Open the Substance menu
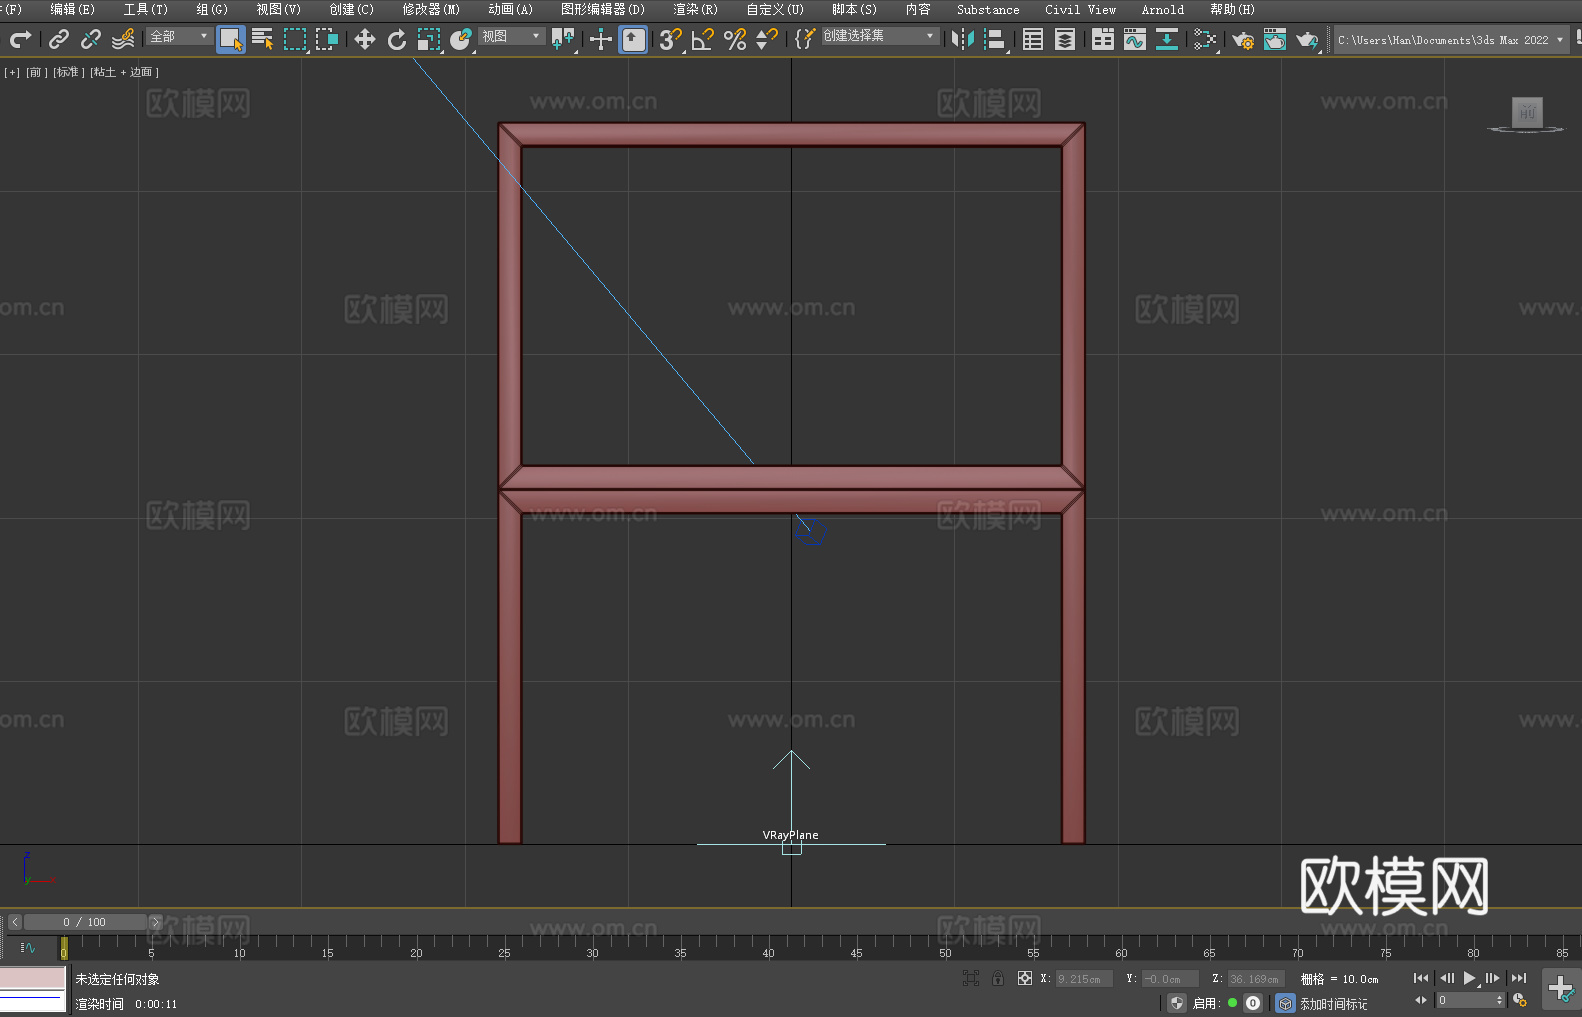 click(988, 9)
